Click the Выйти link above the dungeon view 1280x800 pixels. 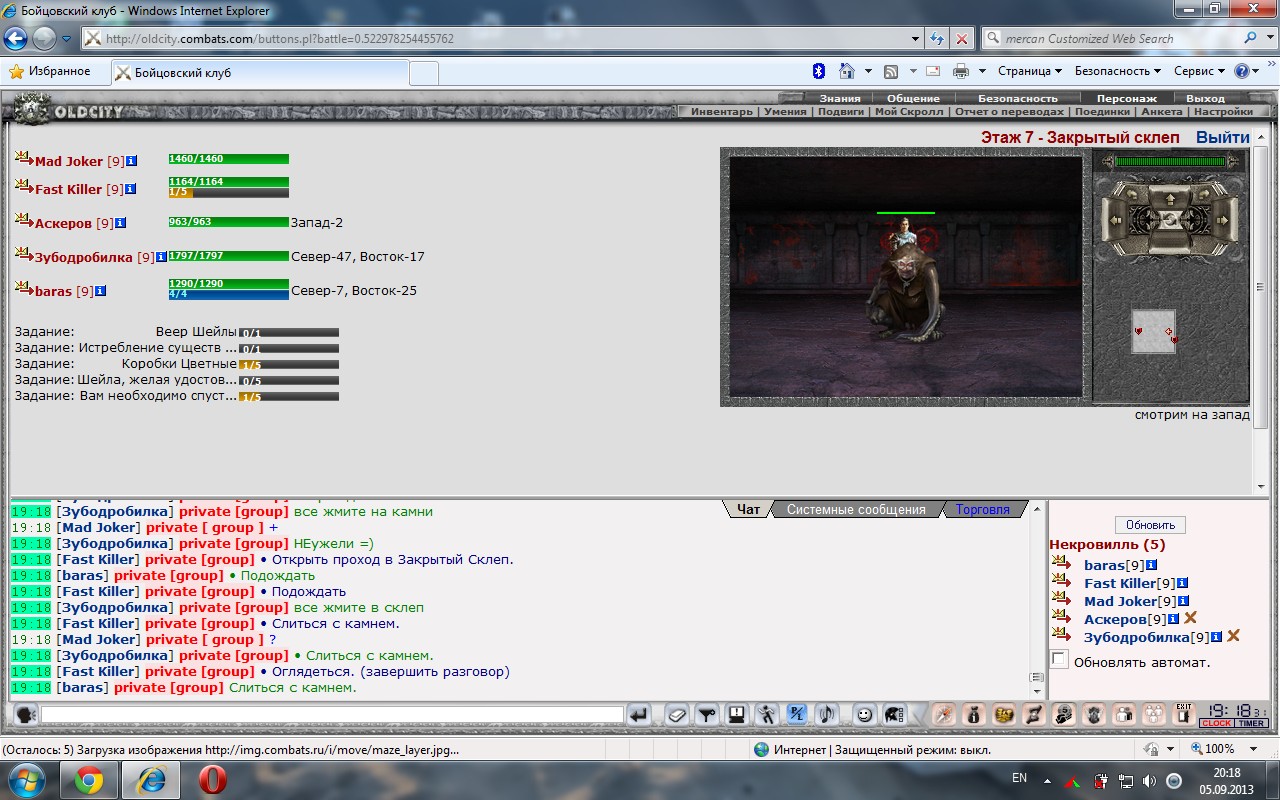1222,137
